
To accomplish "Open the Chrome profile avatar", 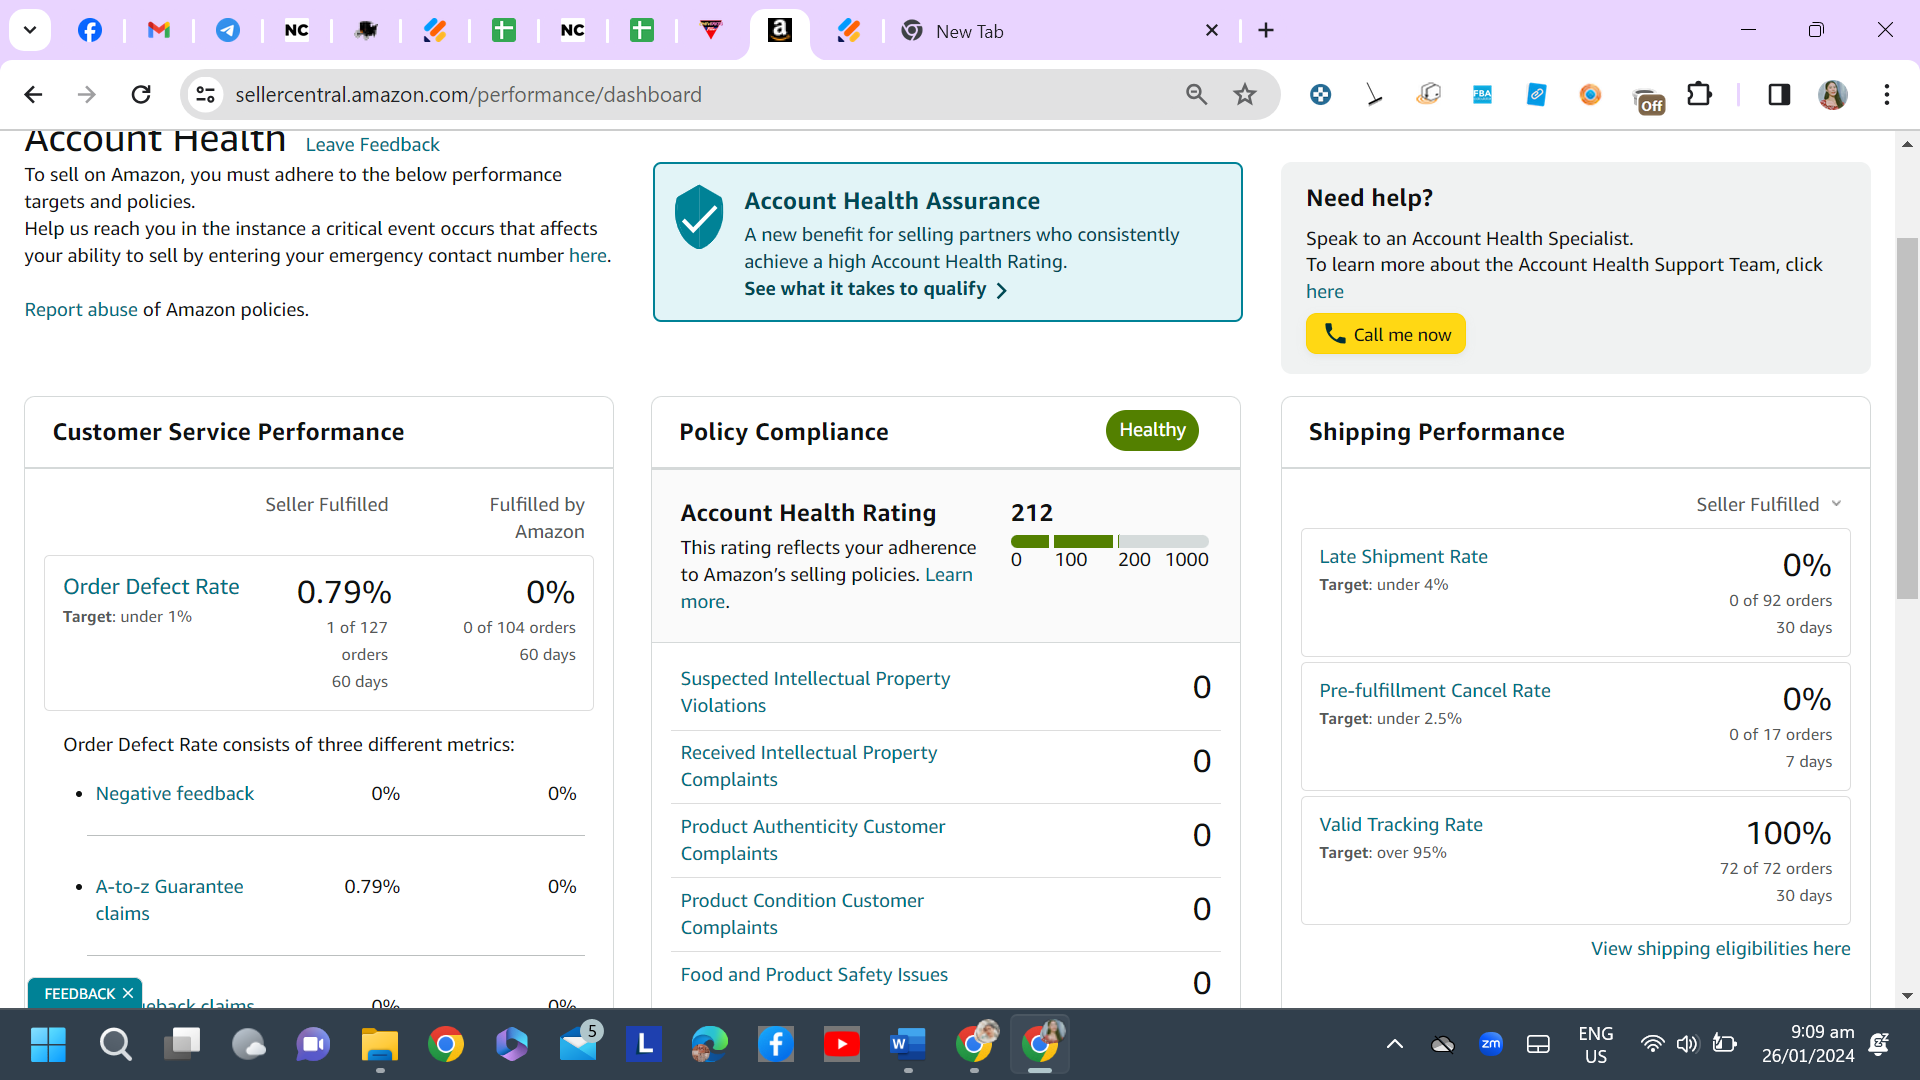I will coord(1833,95).
